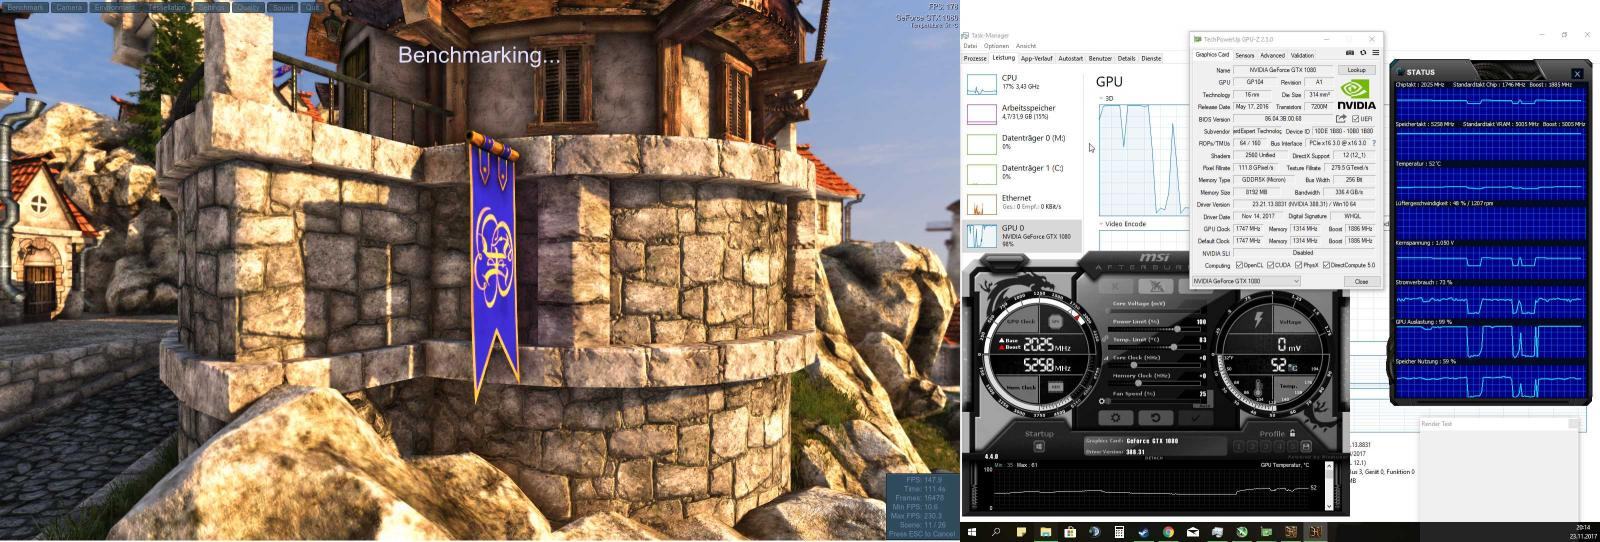Toggle UEFI checkbox in GPU-Z
1600x542 pixels.
click(x=1355, y=119)
